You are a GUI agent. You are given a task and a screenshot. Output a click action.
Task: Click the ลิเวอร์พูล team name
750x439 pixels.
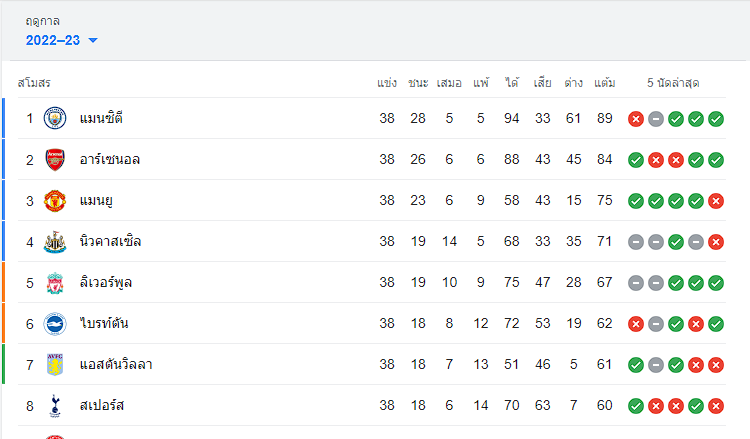pos(106,282)
